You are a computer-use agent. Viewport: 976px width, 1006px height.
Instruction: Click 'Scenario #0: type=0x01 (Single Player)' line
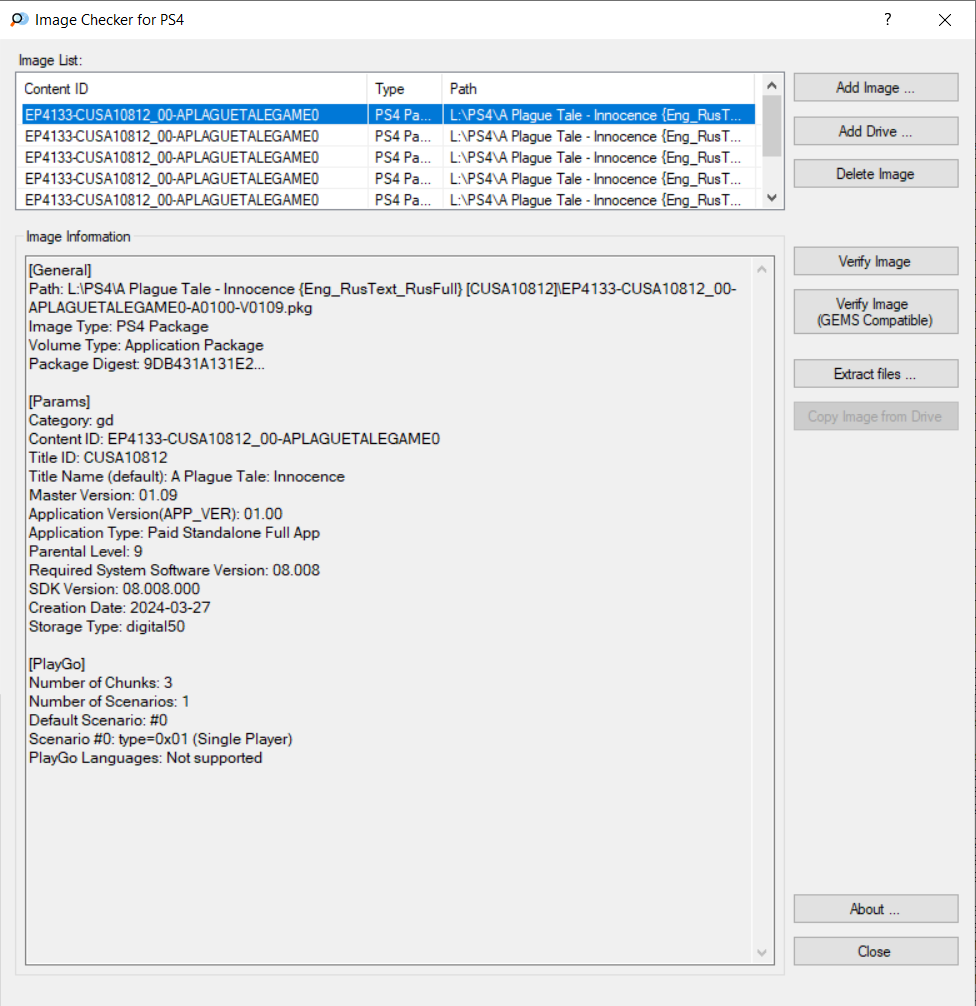point(160,739)
